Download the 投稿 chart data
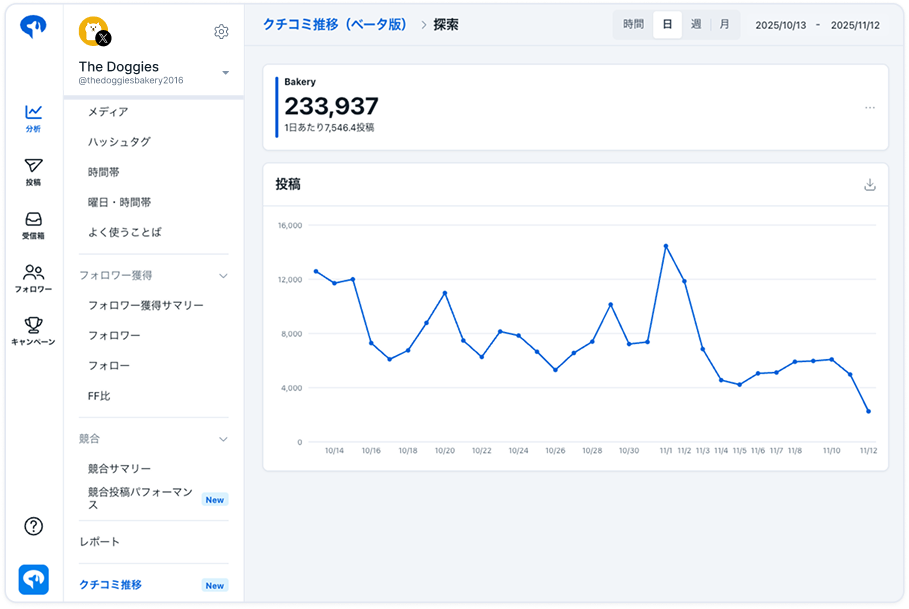This screenshot has height=609, width=909. coord(869,185)
